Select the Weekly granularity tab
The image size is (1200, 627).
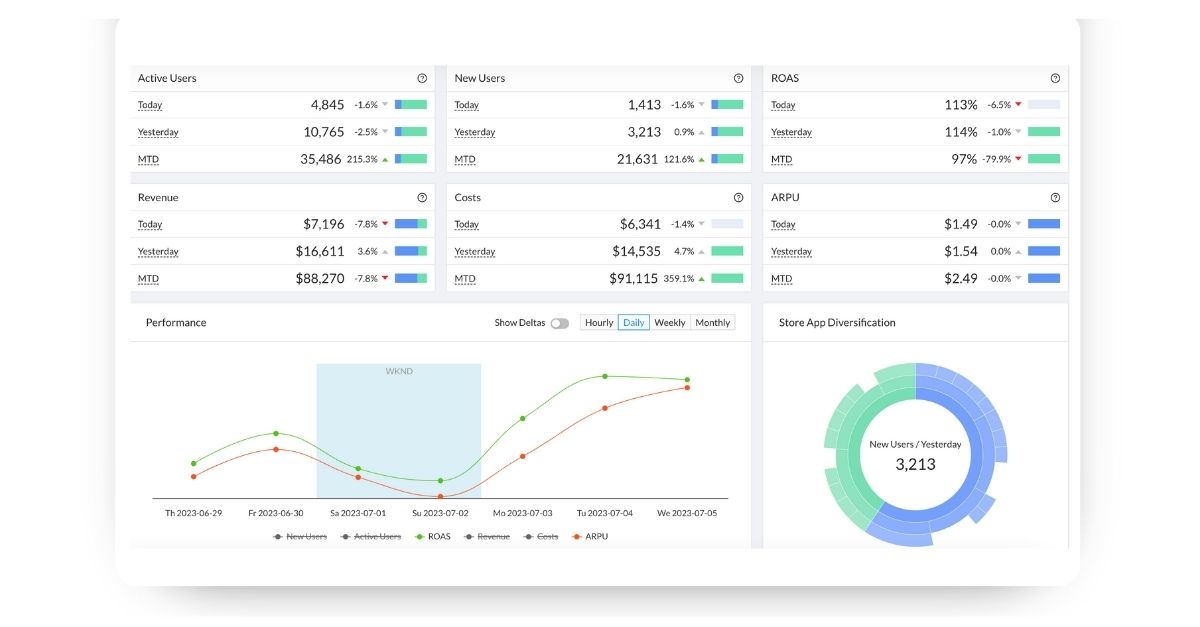(670, 323)
